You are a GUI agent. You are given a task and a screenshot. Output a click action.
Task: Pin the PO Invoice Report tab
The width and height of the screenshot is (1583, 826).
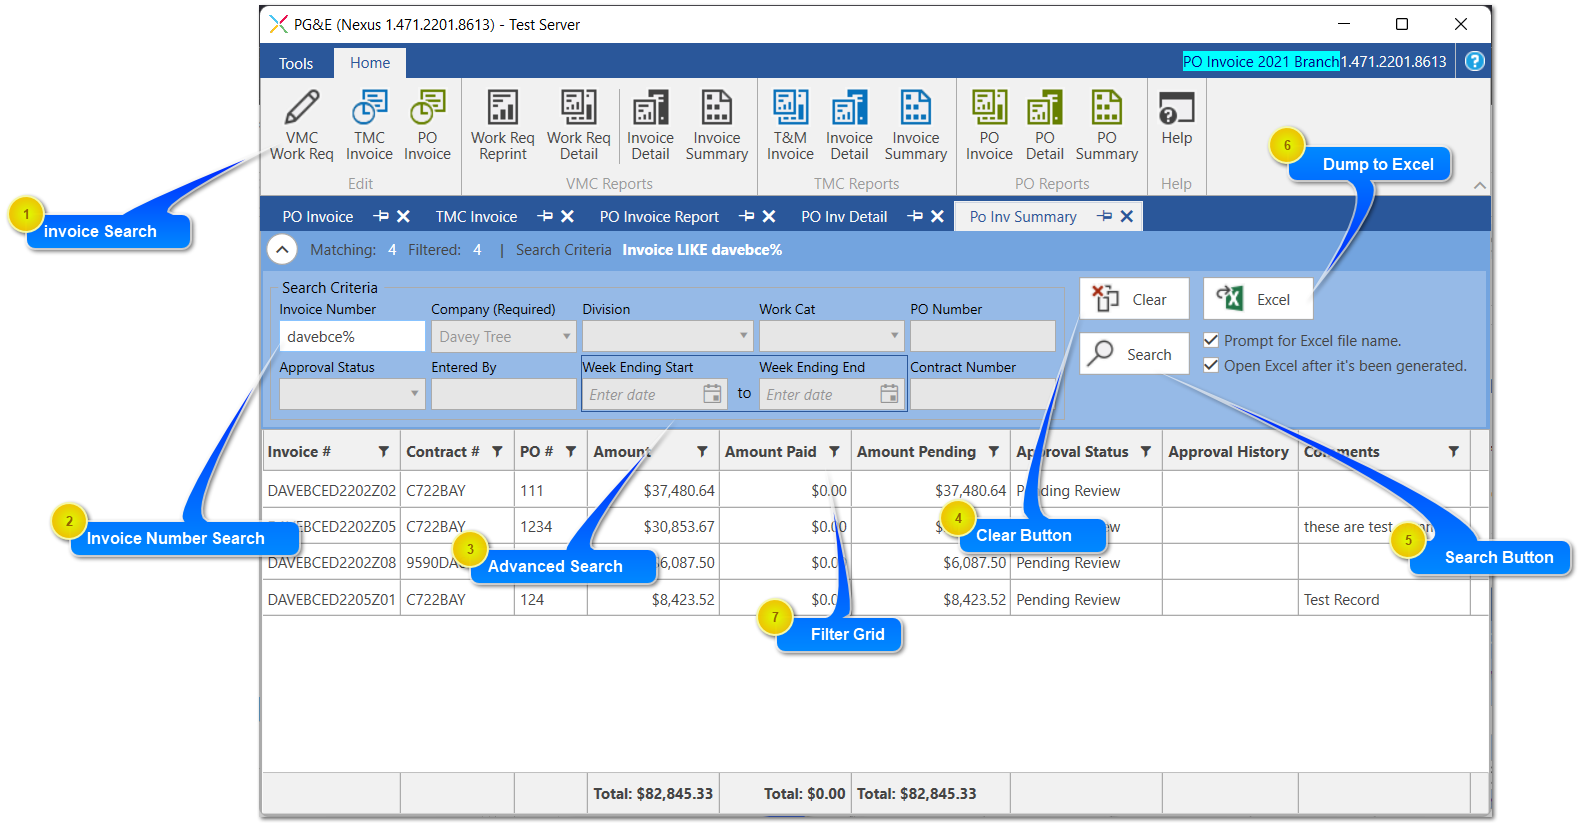point(747,216)
